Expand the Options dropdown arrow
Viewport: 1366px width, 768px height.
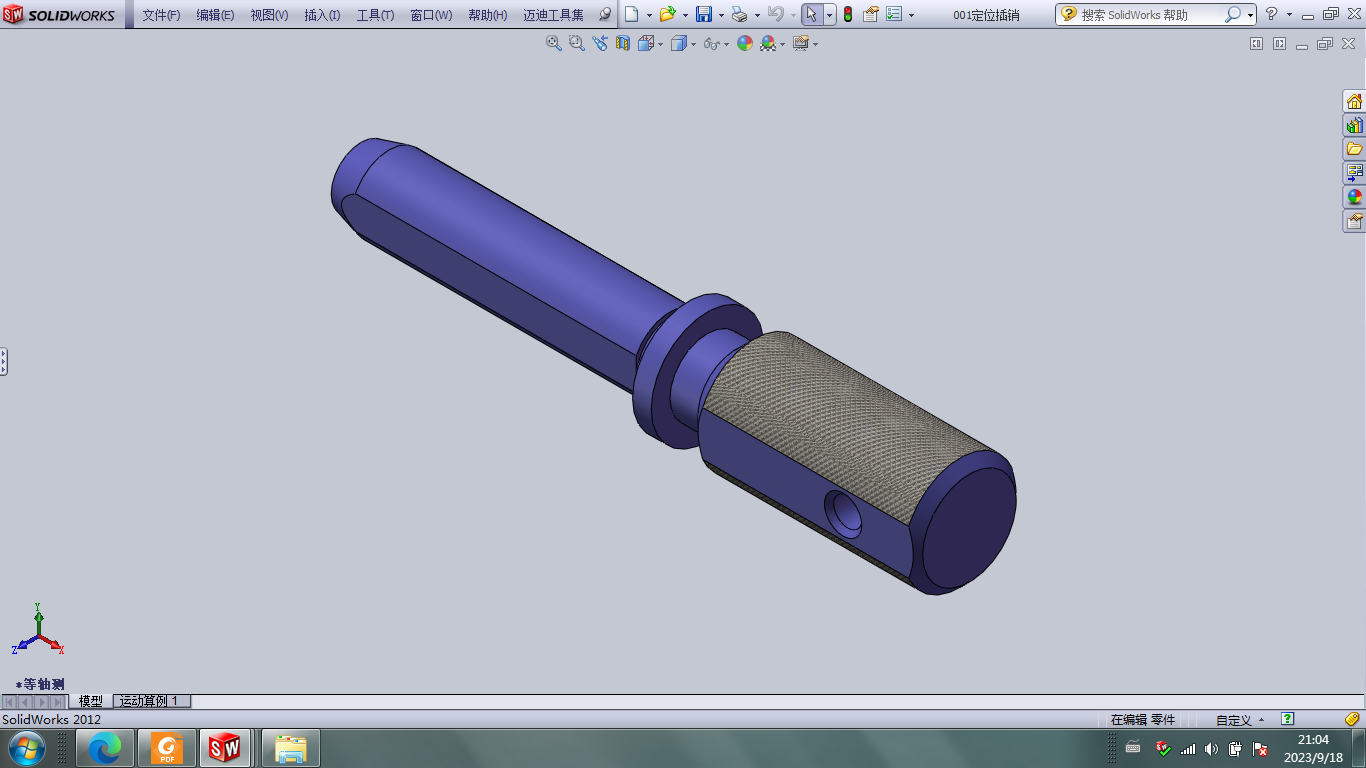911,15
